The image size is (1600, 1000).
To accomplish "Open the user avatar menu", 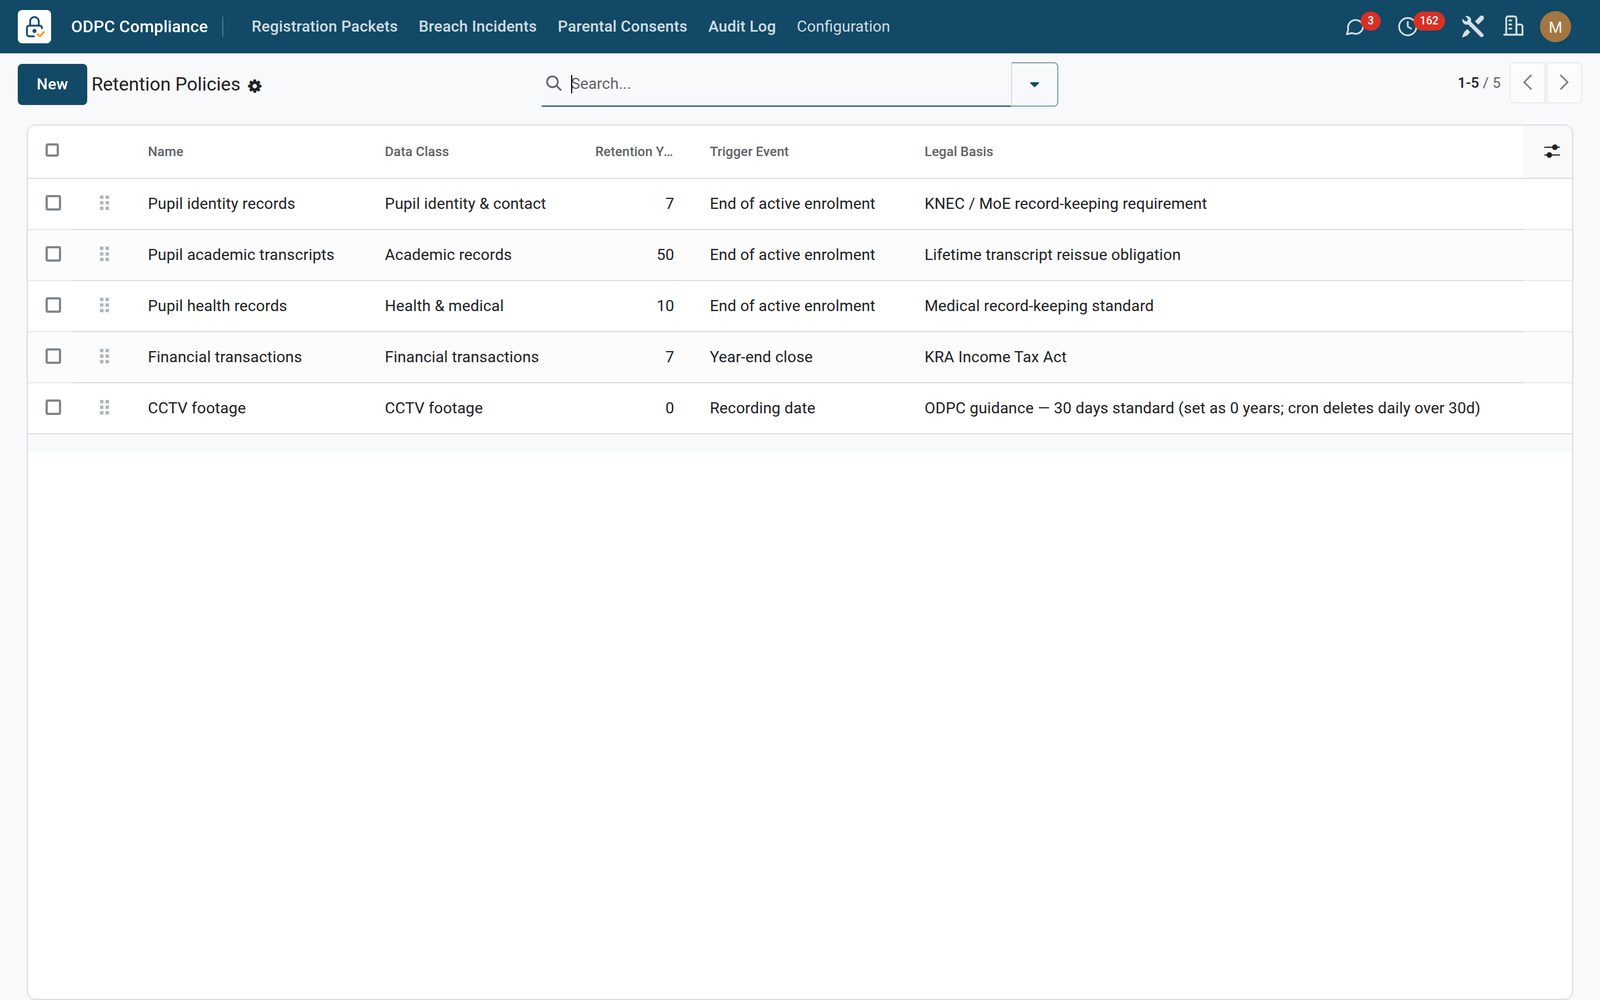I will (x=1555, y=27).
